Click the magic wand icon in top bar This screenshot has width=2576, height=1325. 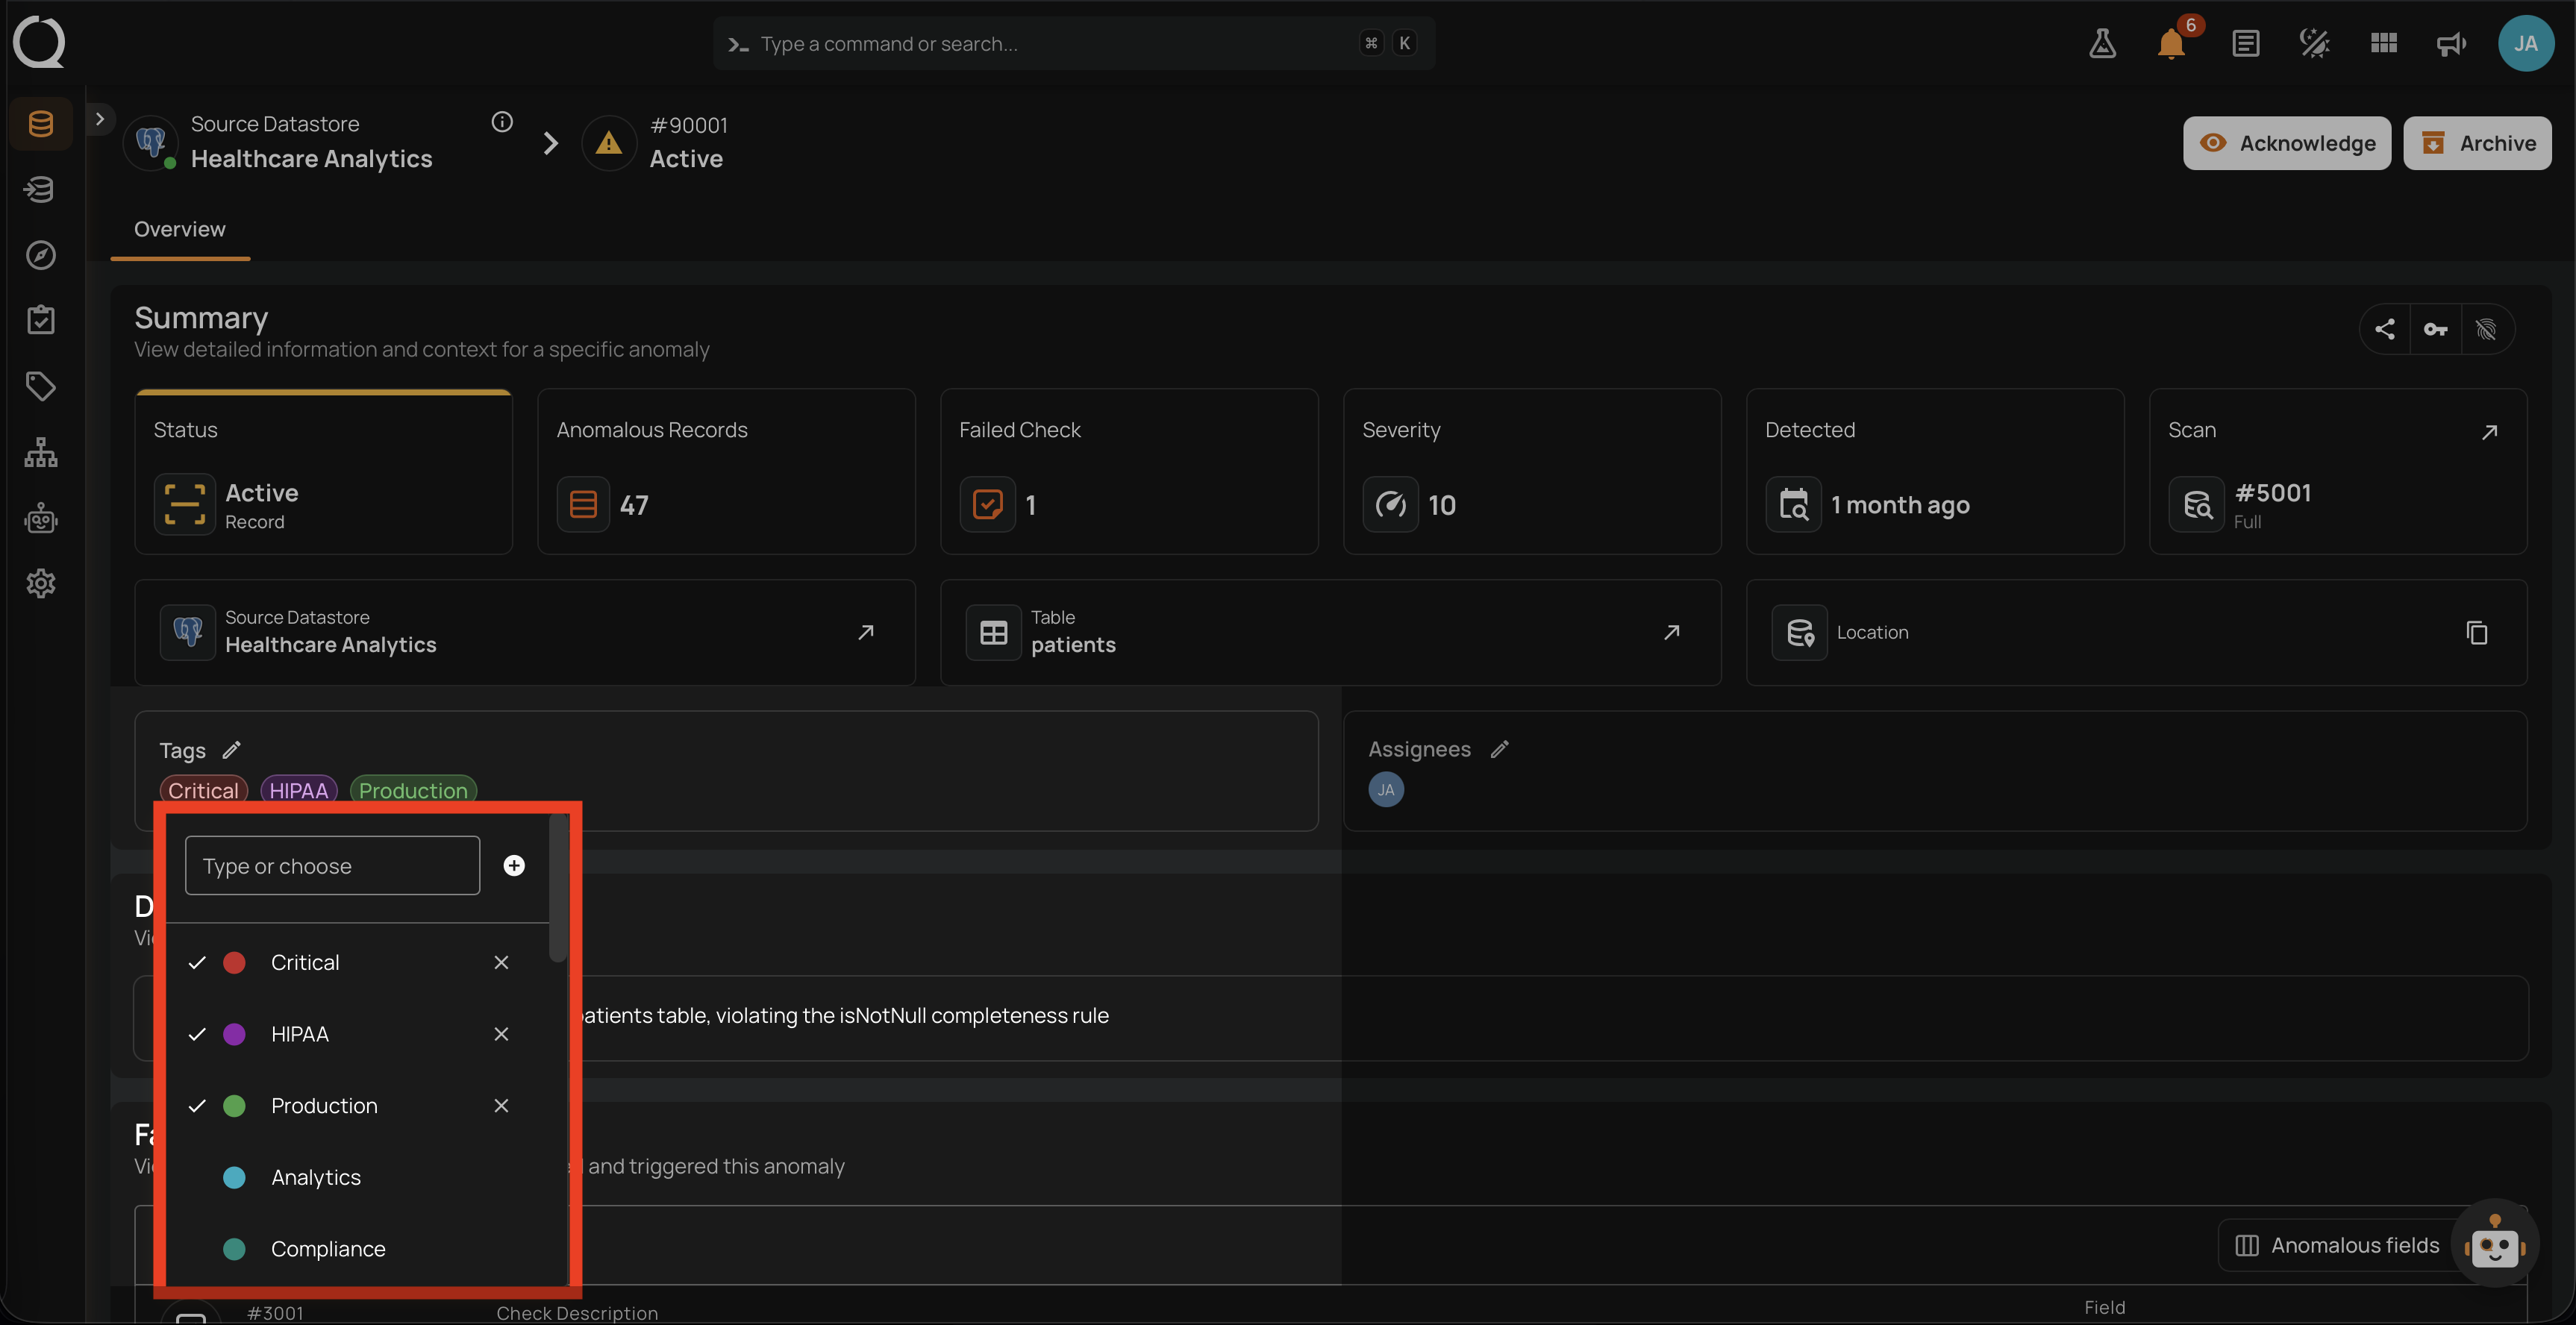(2314, 43)
